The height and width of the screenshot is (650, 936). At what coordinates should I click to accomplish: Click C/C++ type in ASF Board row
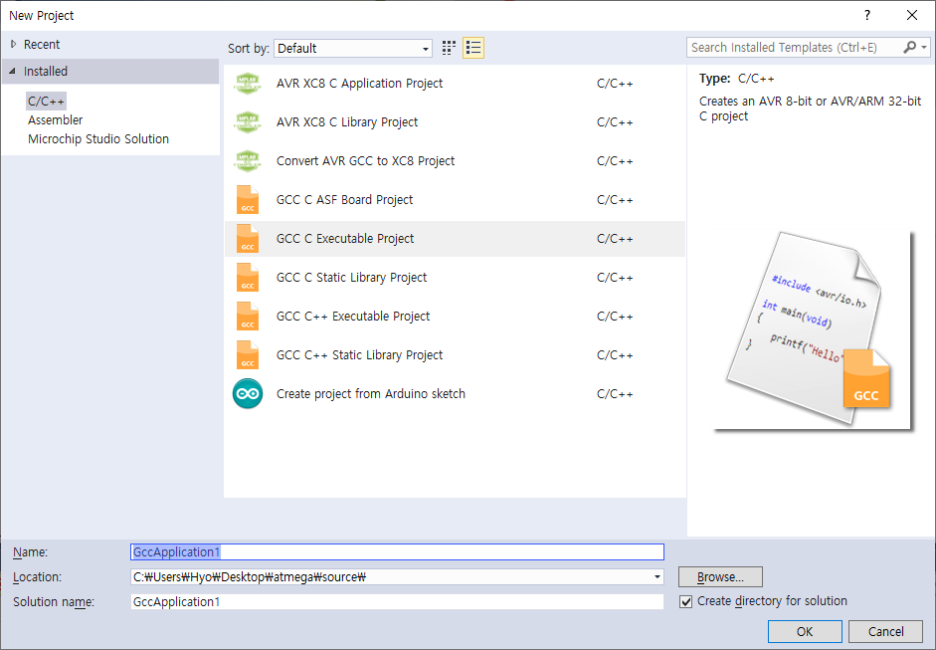pos(615,200)
